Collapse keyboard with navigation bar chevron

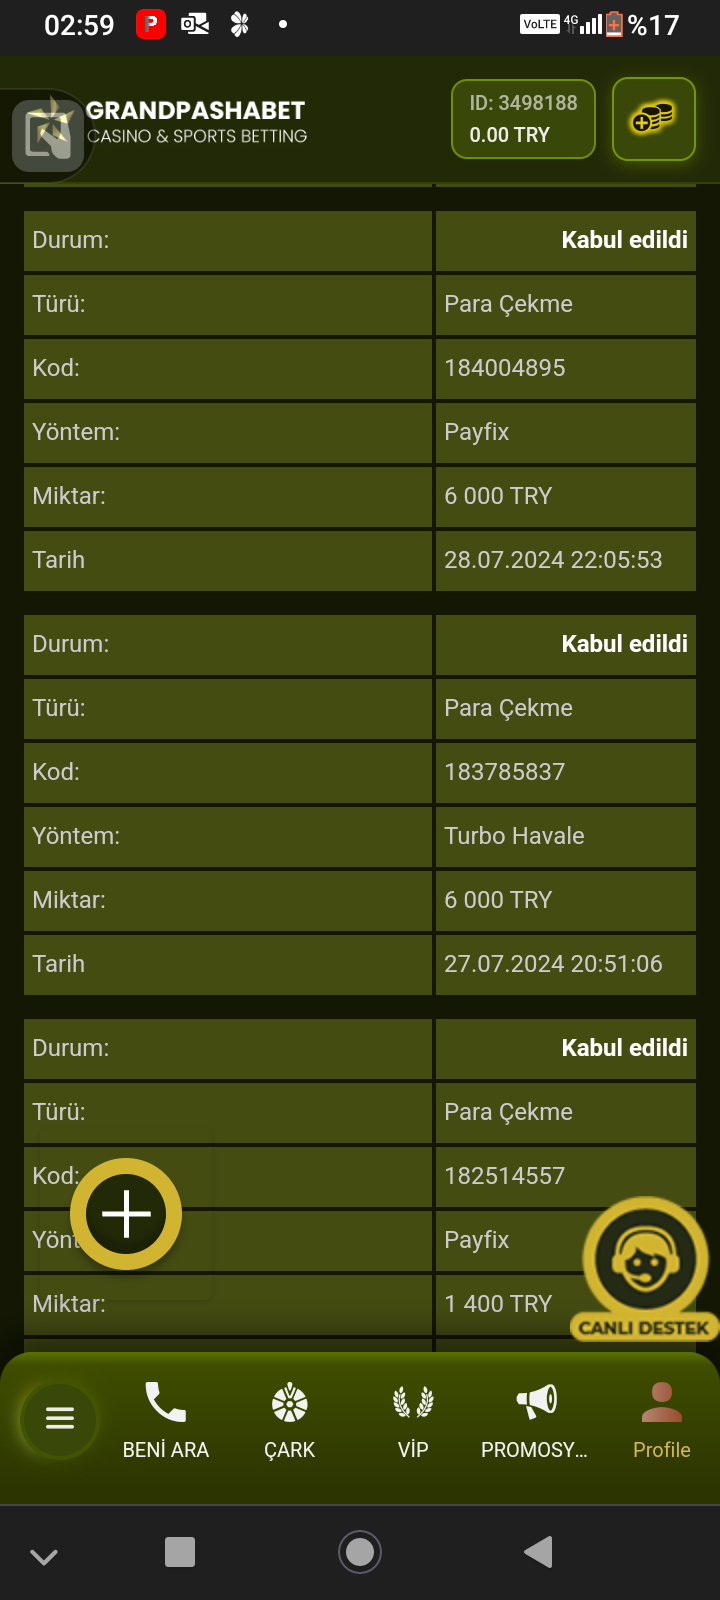tap(44, 1556)
